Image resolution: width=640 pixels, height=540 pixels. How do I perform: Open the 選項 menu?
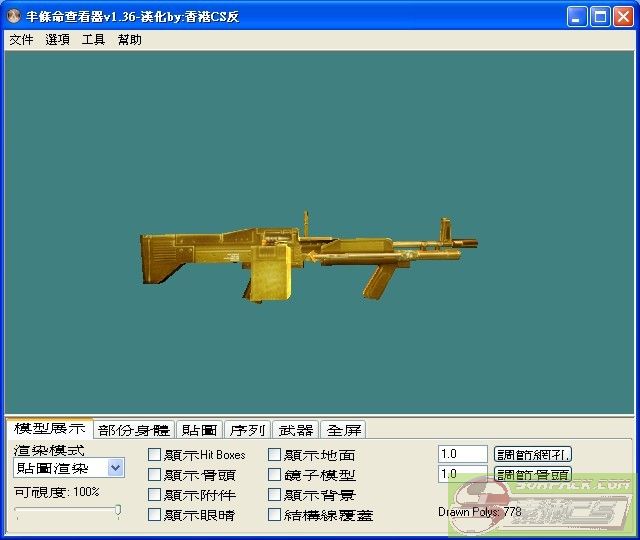(57, 40)
